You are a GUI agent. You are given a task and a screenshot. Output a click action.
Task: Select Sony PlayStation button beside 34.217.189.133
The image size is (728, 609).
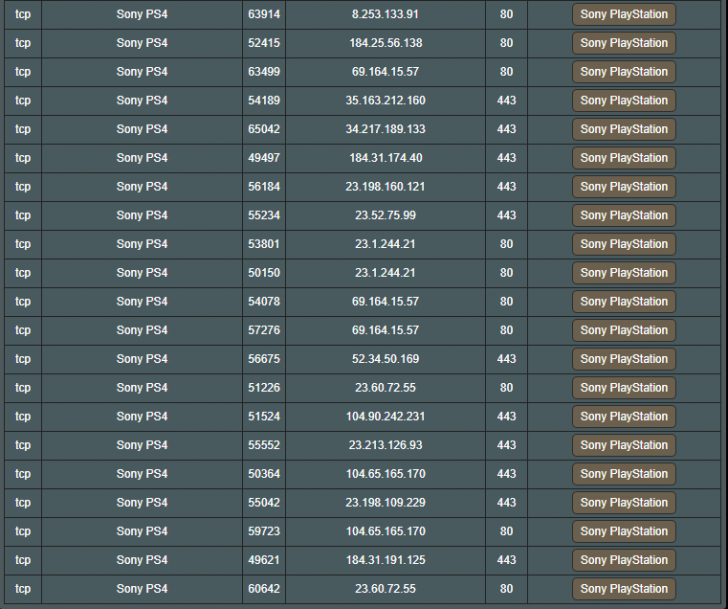click(x=624, y=130)
